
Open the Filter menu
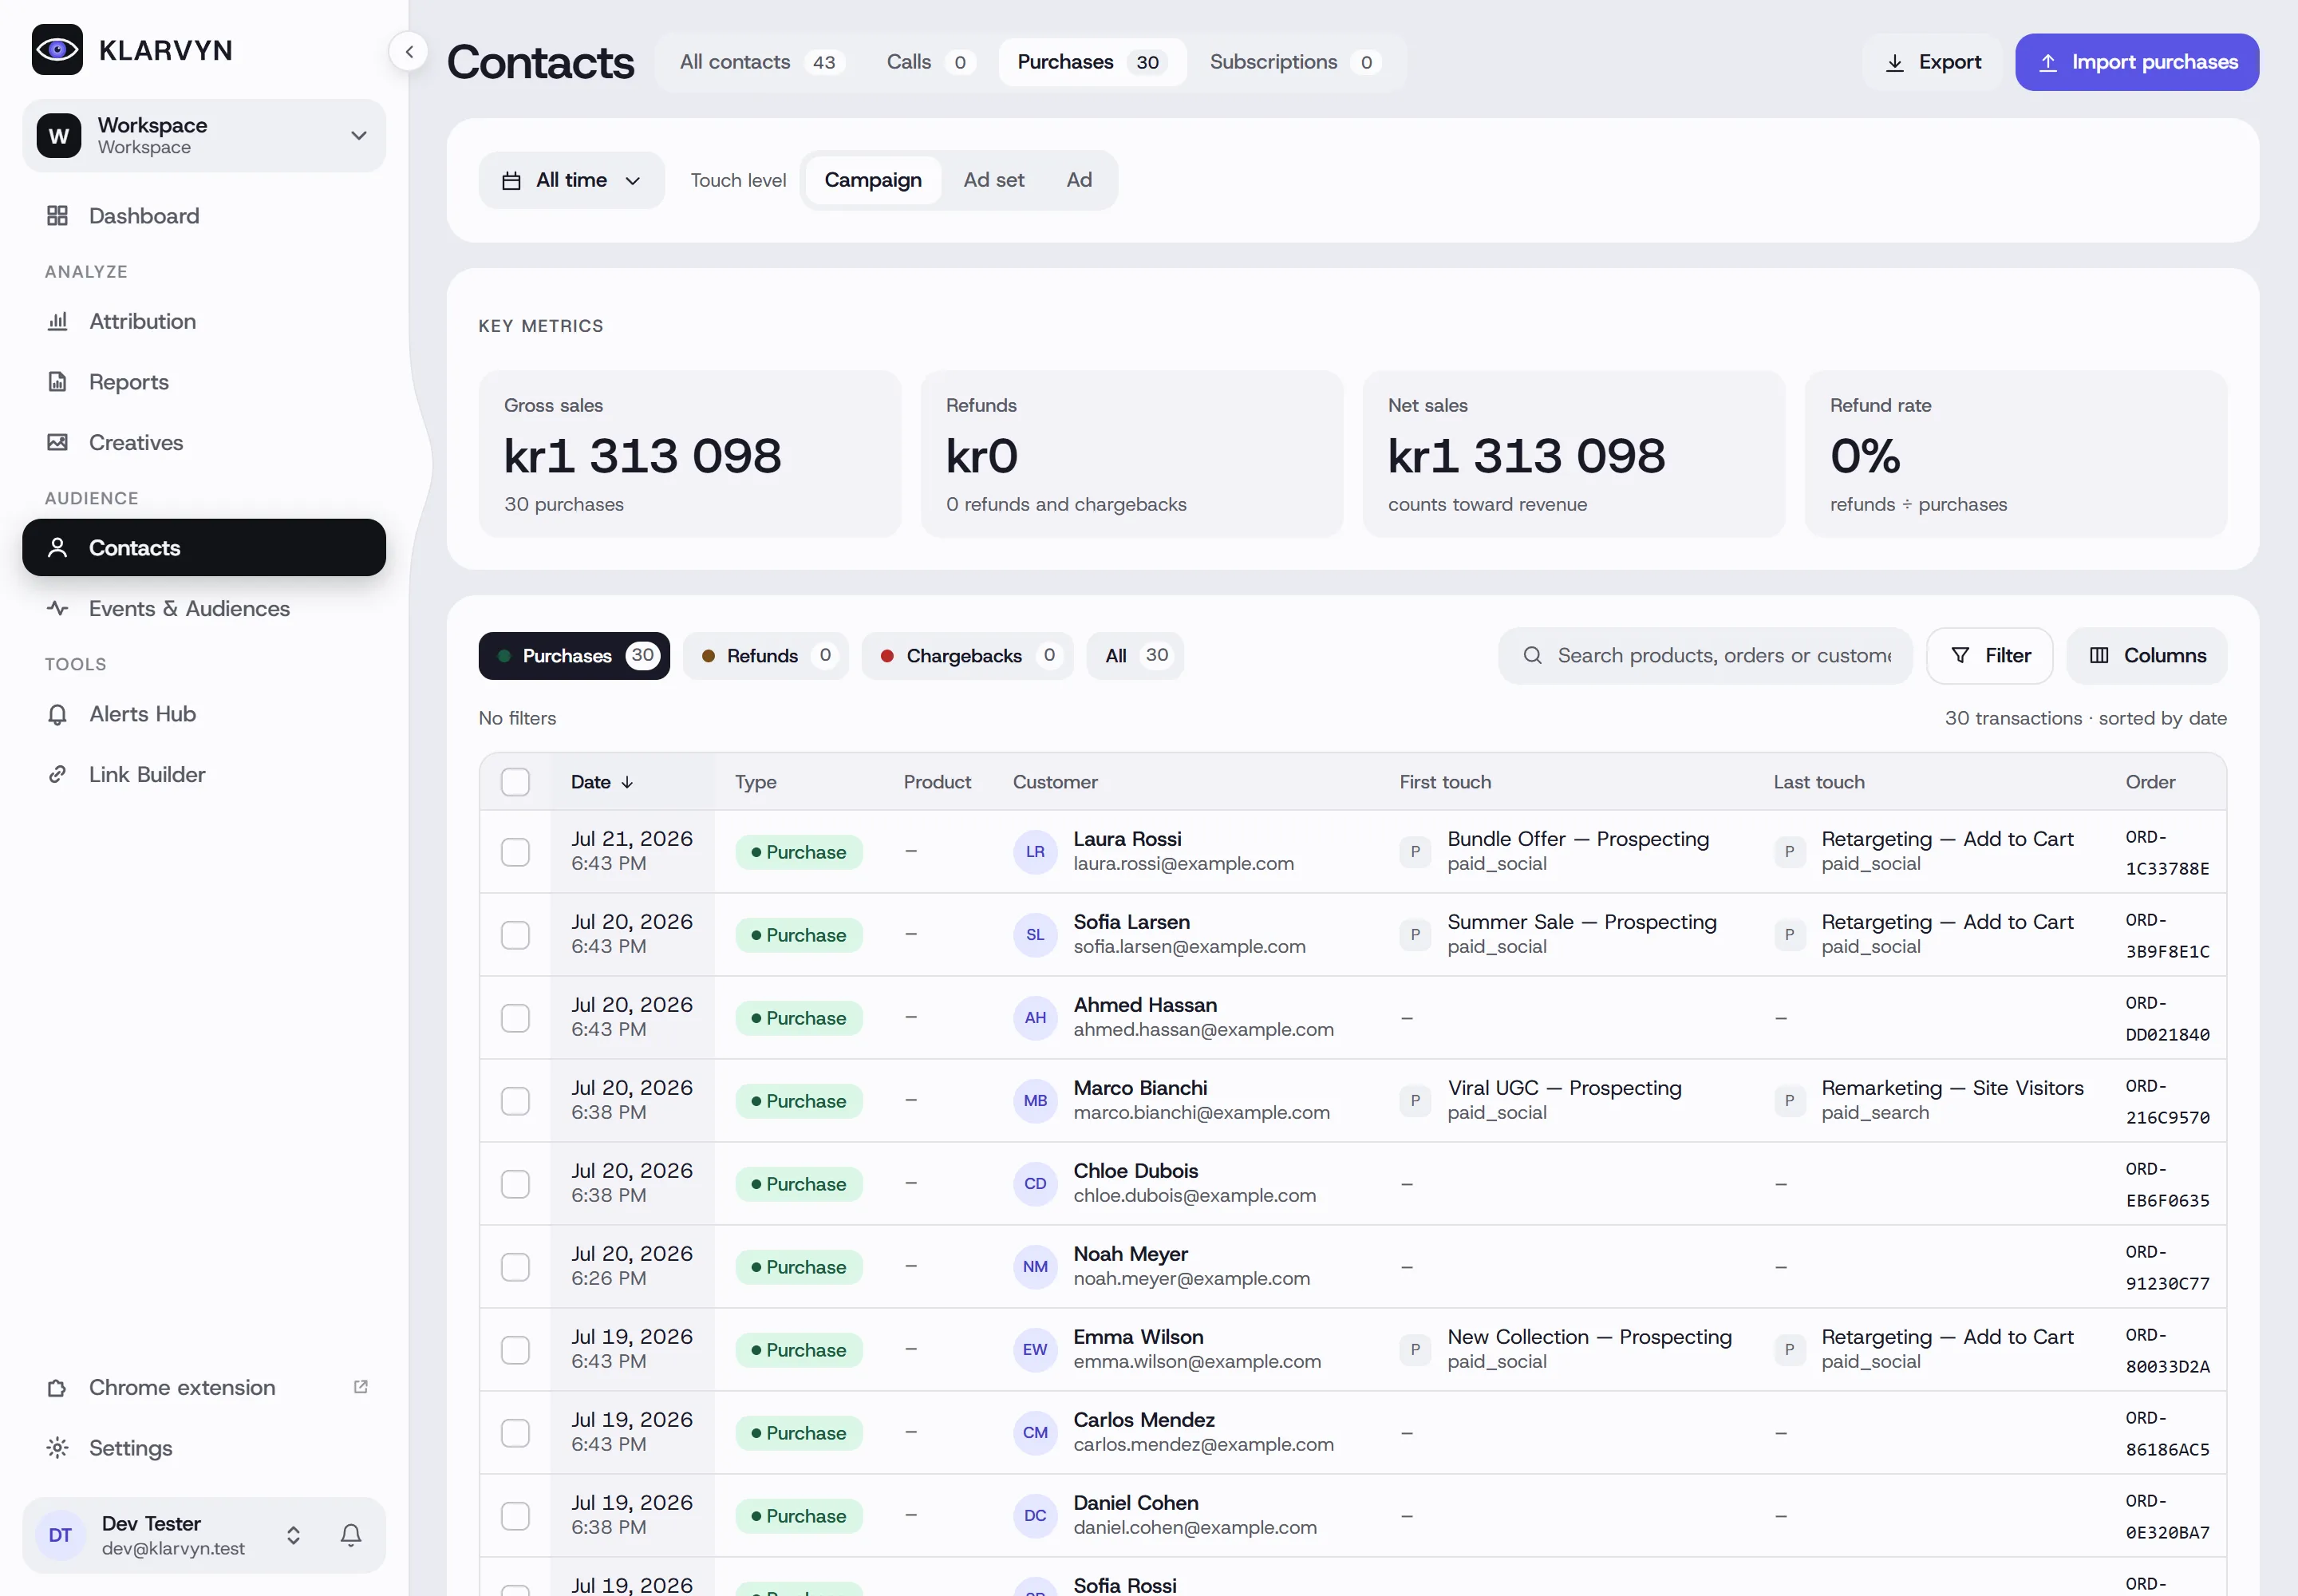click(1989, 655)
